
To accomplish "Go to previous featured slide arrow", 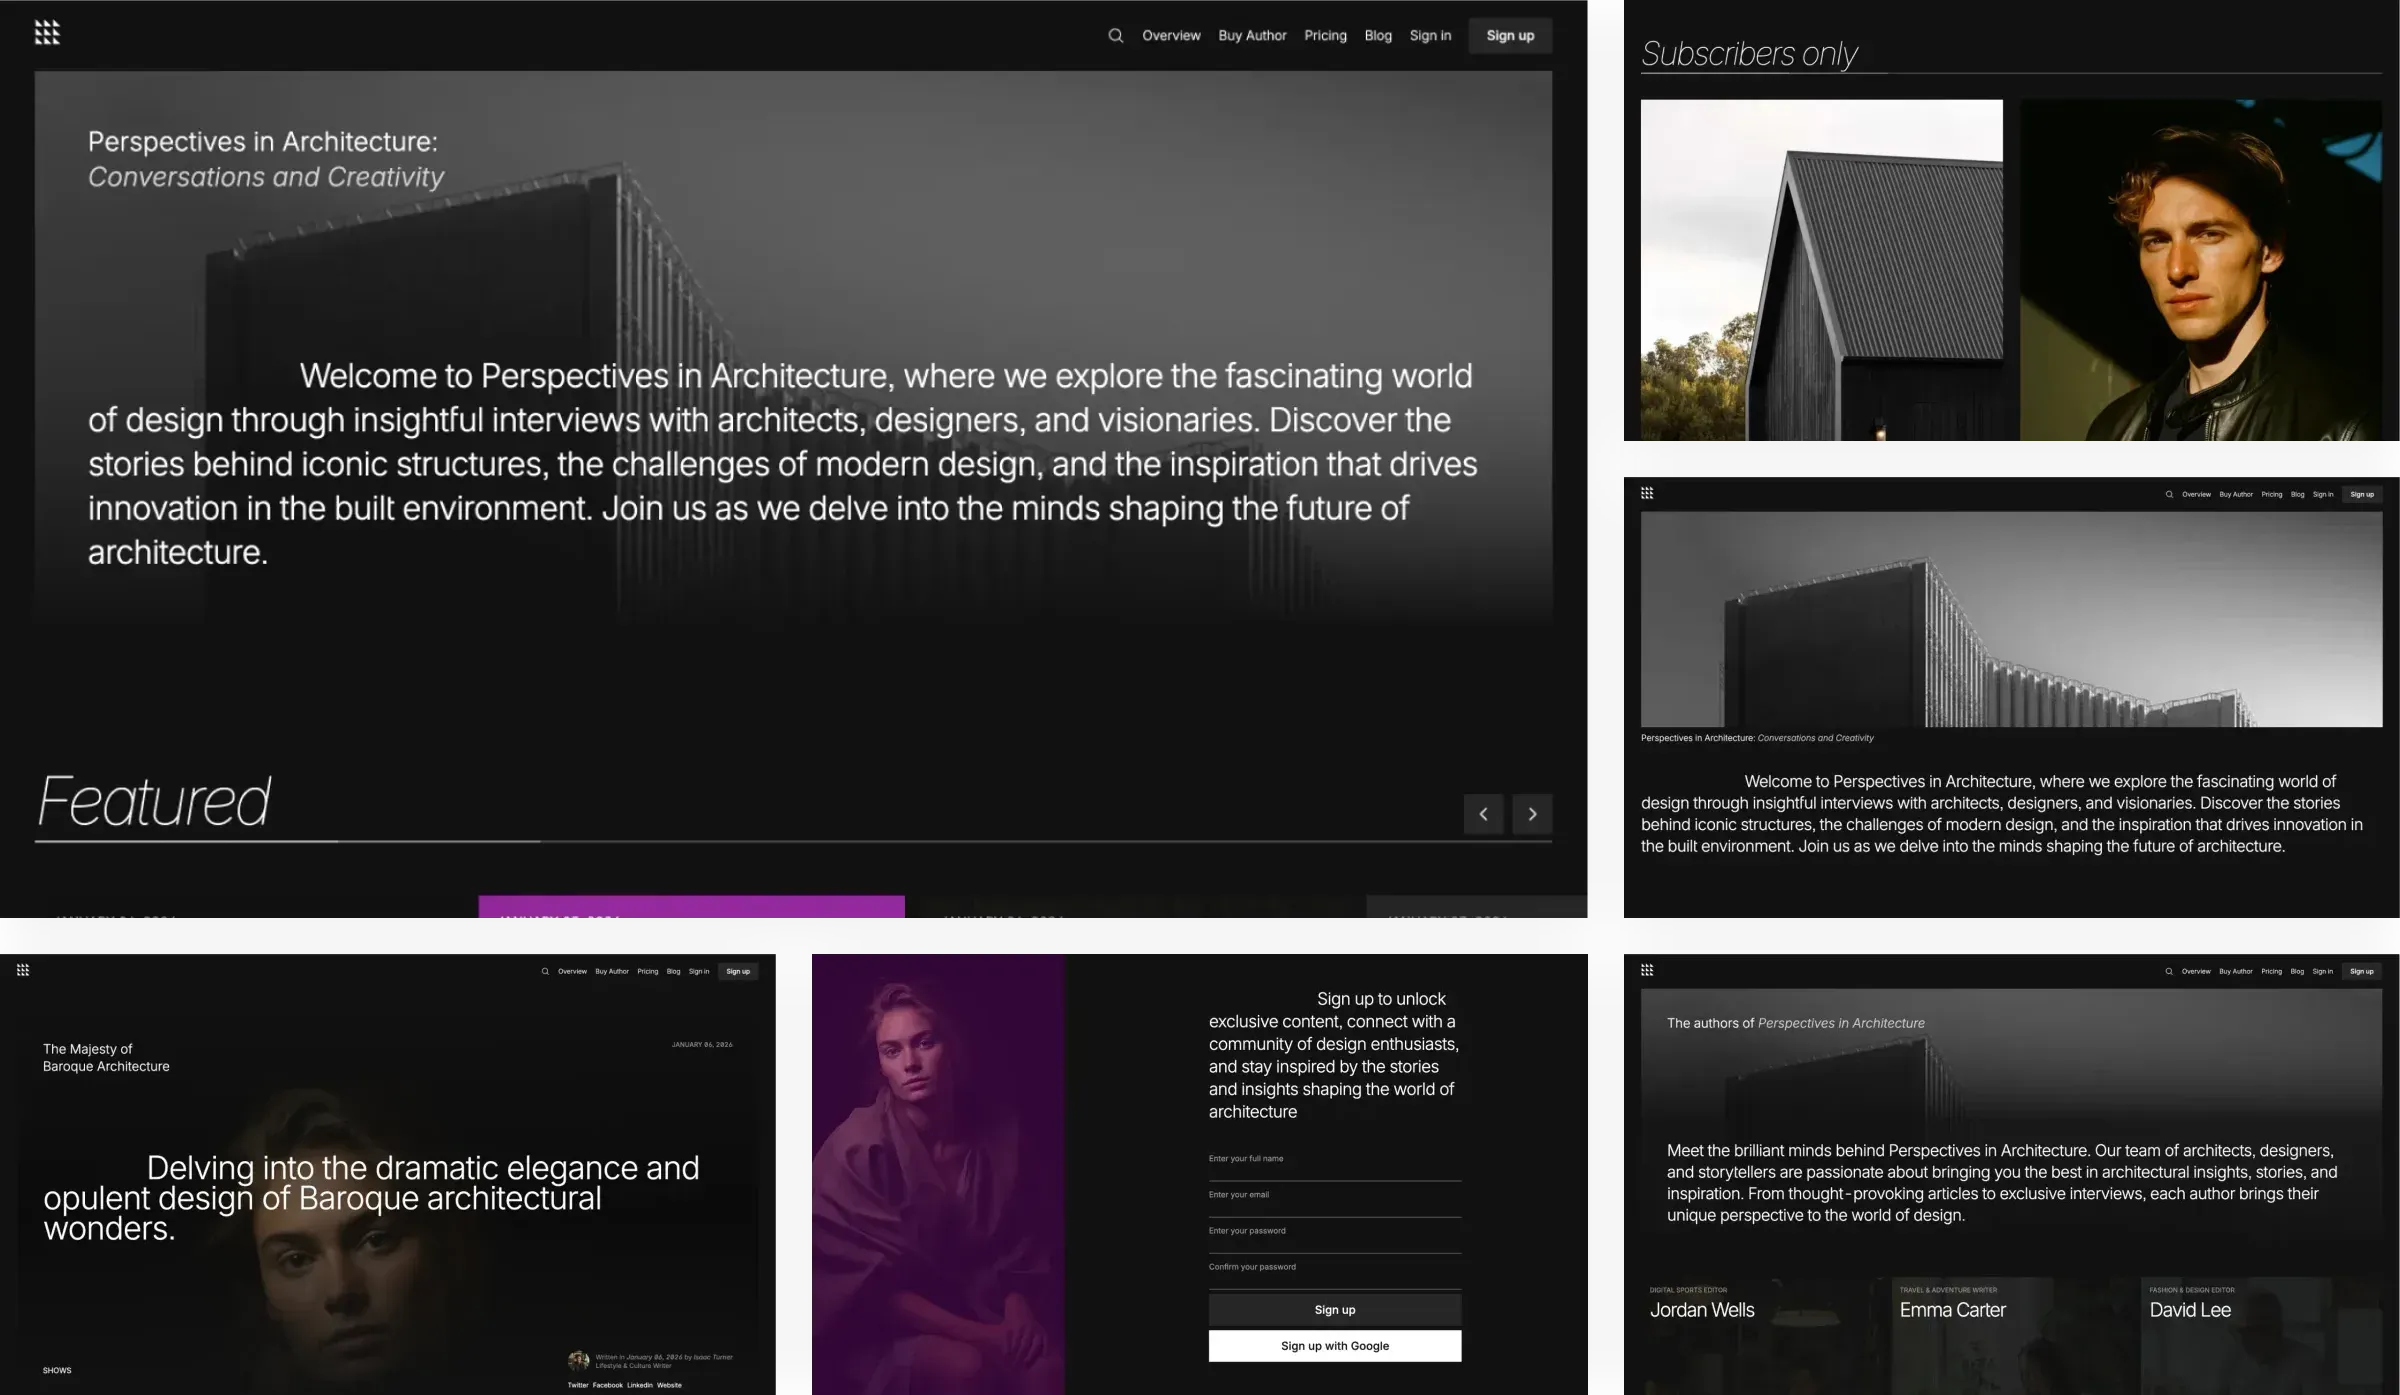I will pos(1483,814).
